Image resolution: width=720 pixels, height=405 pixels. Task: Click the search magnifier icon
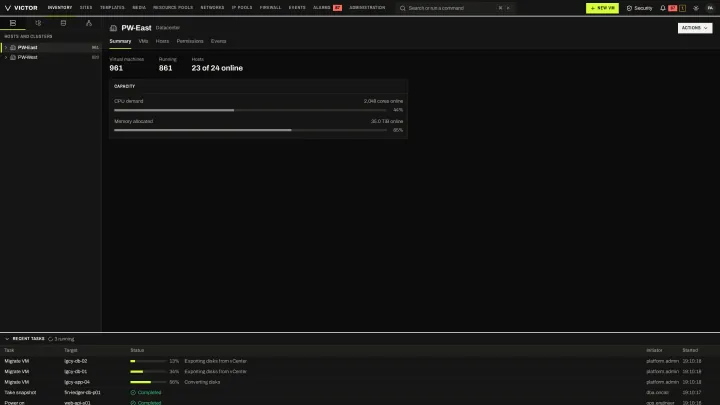(403, 8)
